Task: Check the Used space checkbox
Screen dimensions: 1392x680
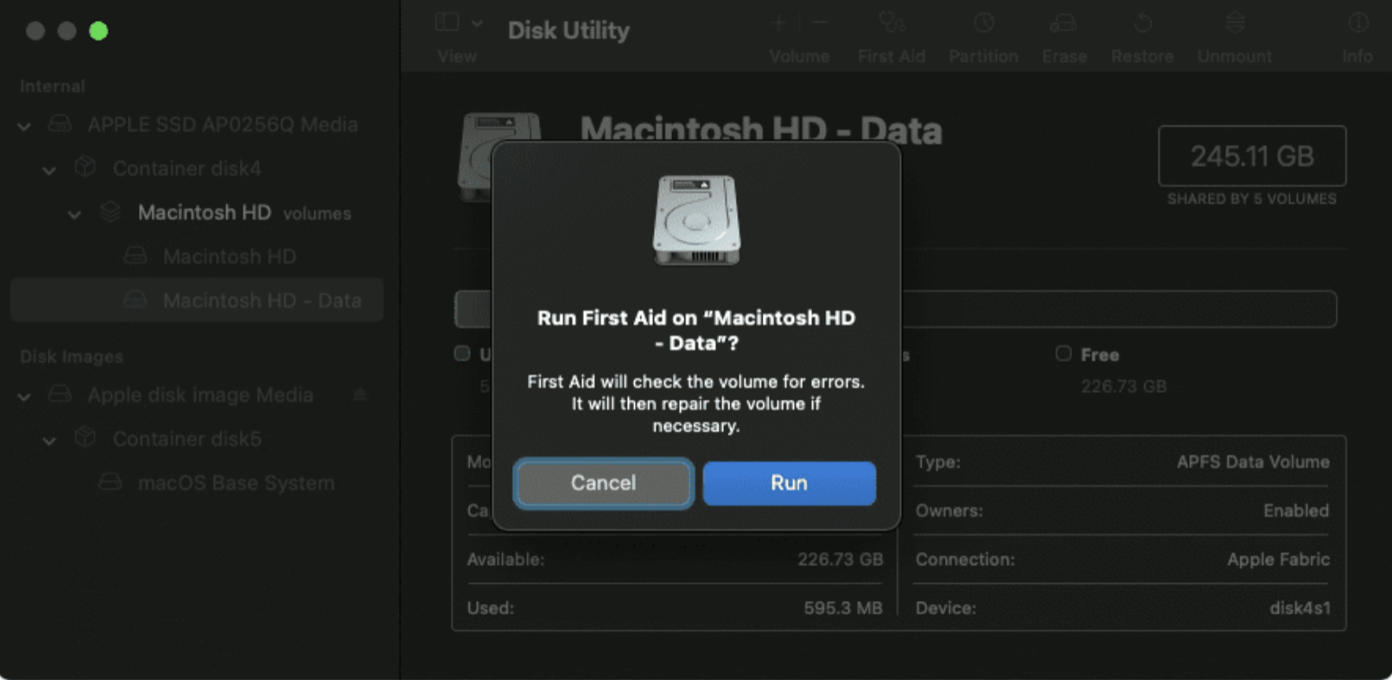Action: (461, 353)
